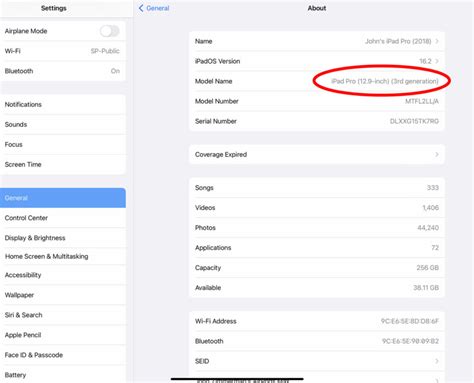The height and width of the screenshot is (383, 474).
Task: Open Wi-Fi settings row
Action: click(63, 51)
